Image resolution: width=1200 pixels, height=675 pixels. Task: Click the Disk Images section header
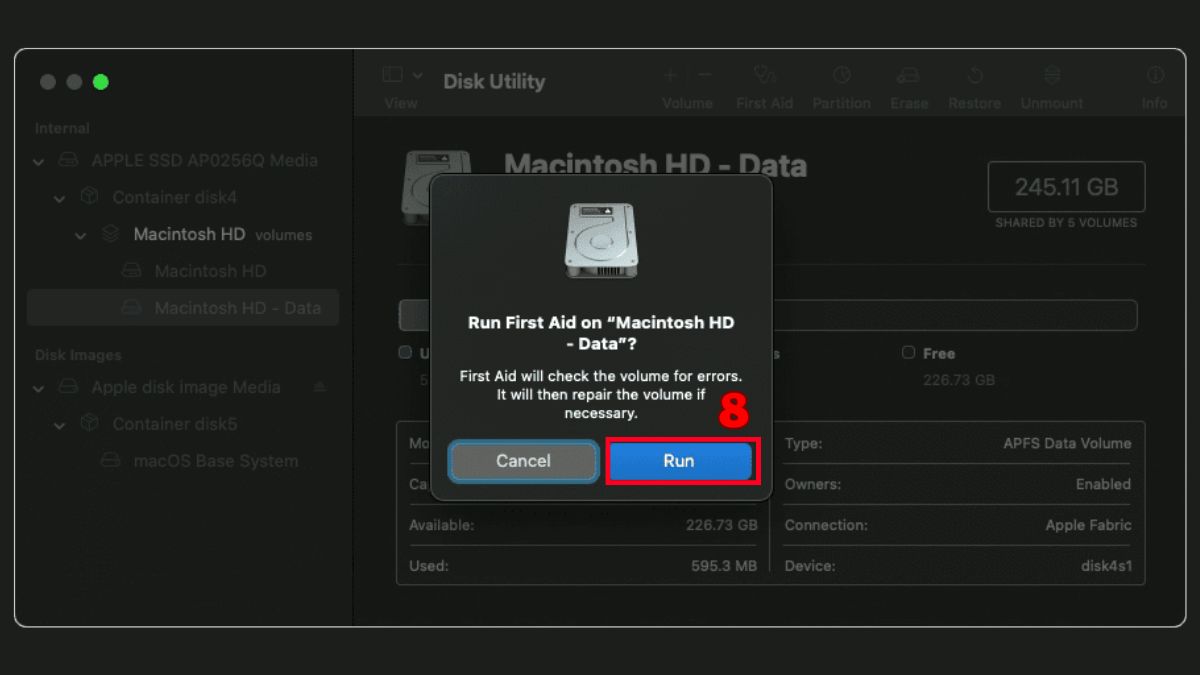tap(78, 355)
